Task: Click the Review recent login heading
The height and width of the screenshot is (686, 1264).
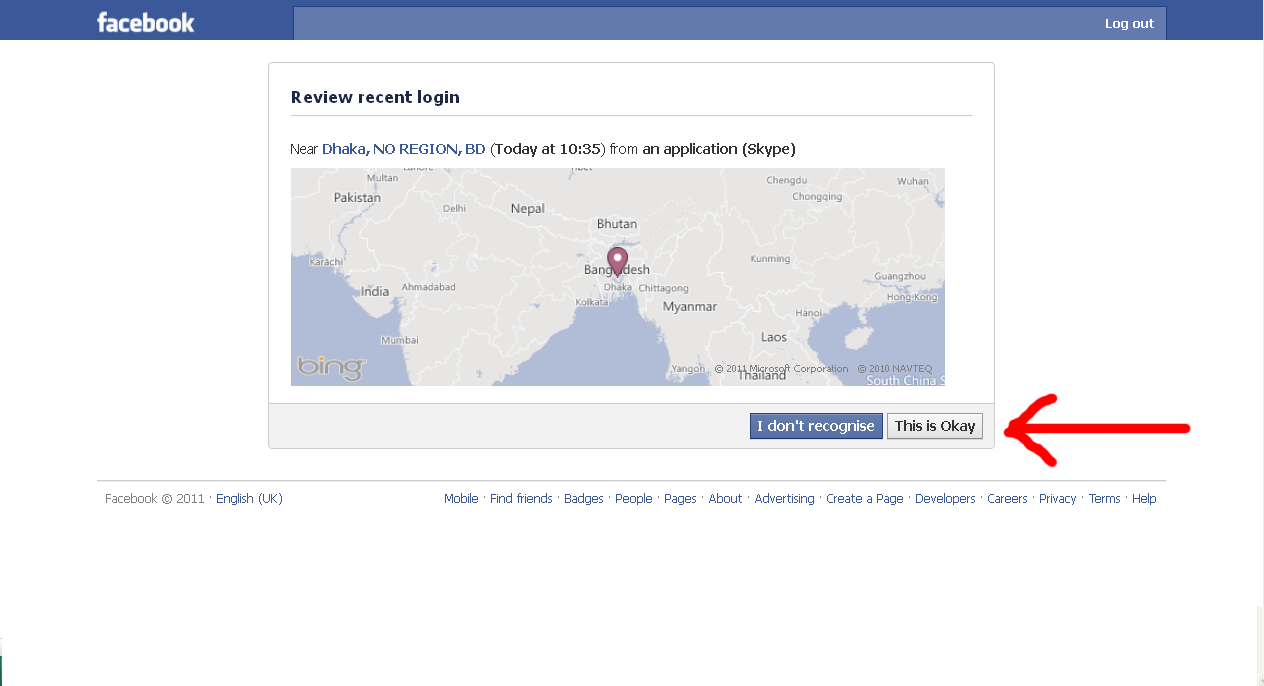Action: point(375,97)
